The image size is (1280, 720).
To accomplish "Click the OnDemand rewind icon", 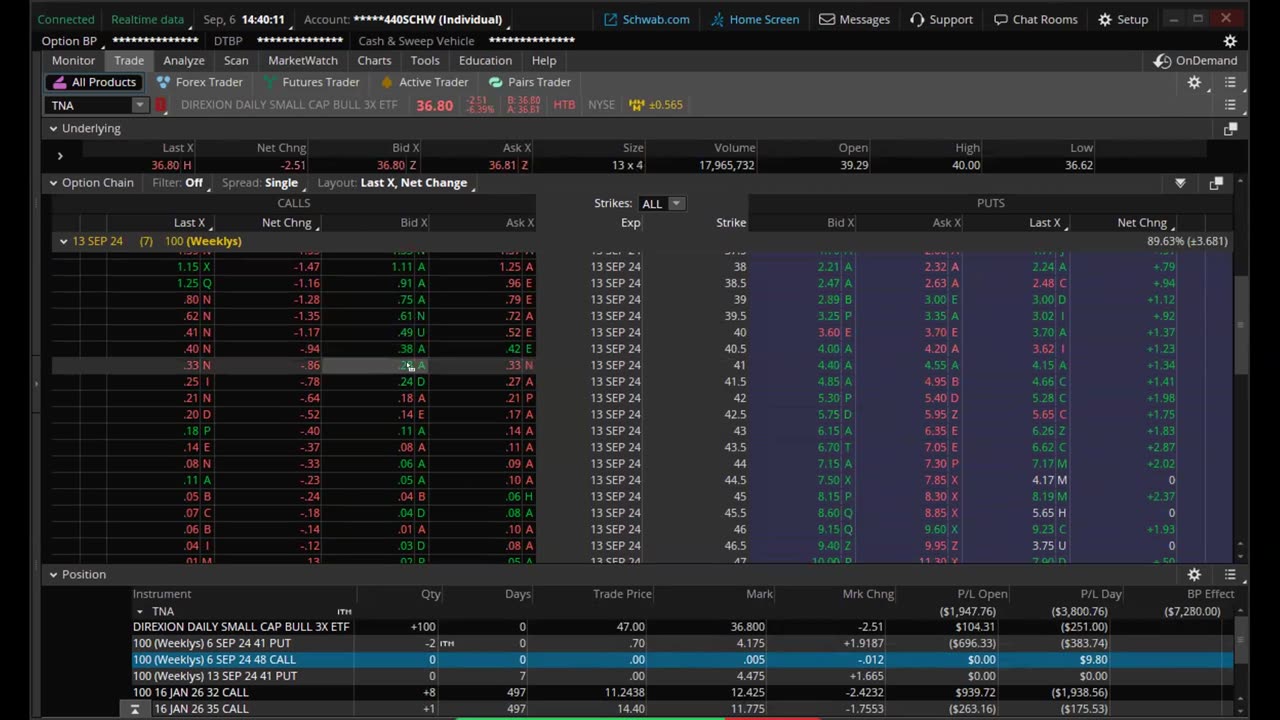I will pos(1162,60).
